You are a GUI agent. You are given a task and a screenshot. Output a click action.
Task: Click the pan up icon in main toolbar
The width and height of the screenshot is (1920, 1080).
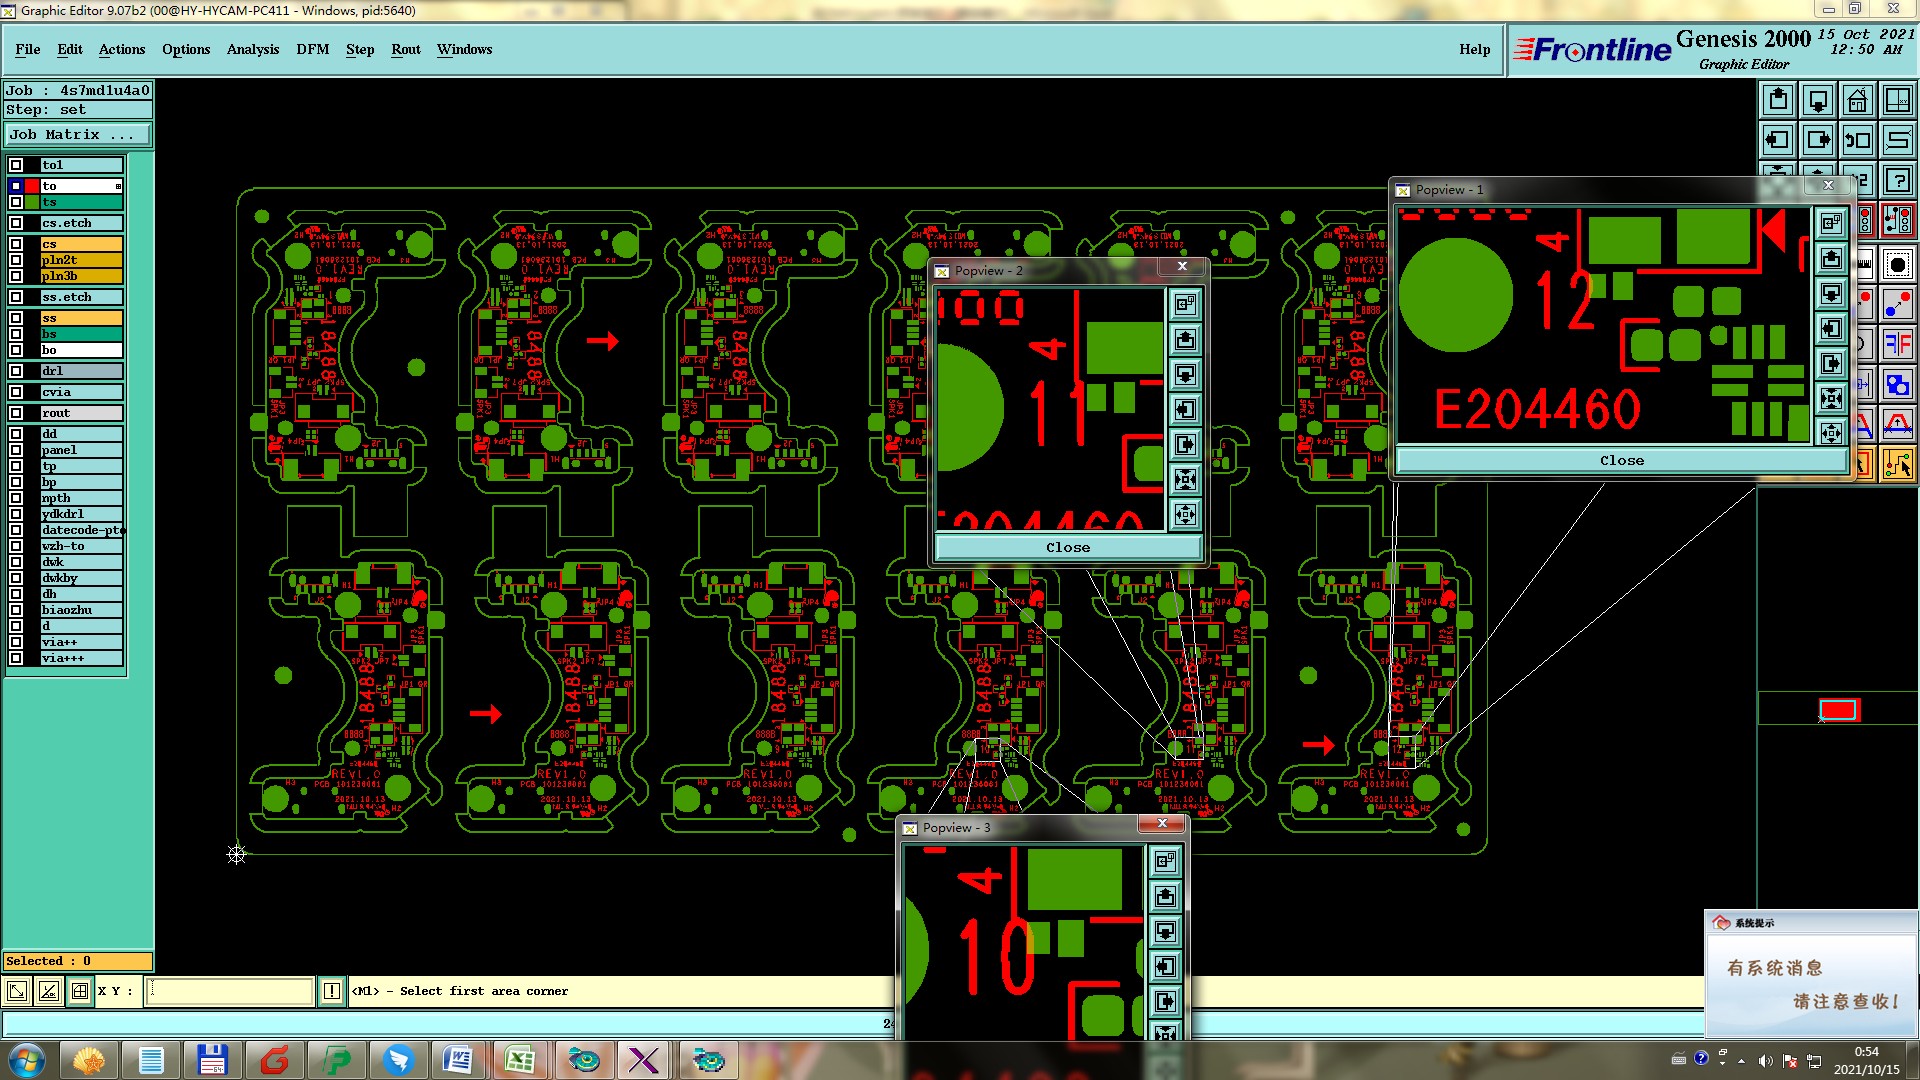1778,100
